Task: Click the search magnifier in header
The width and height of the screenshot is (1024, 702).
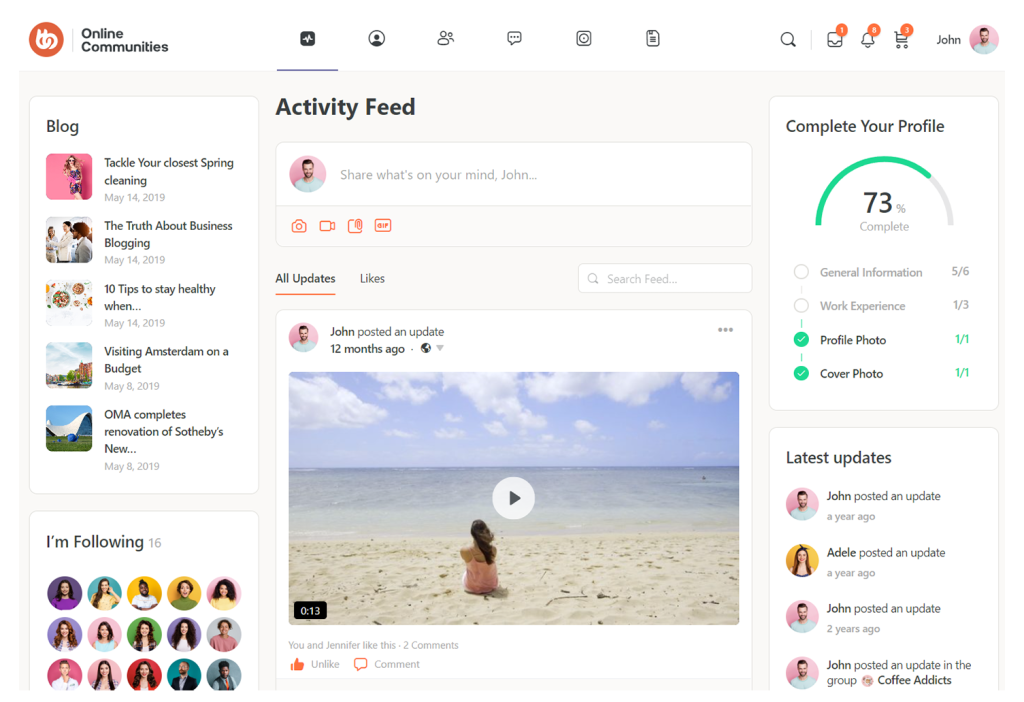Action: point(788,40)
